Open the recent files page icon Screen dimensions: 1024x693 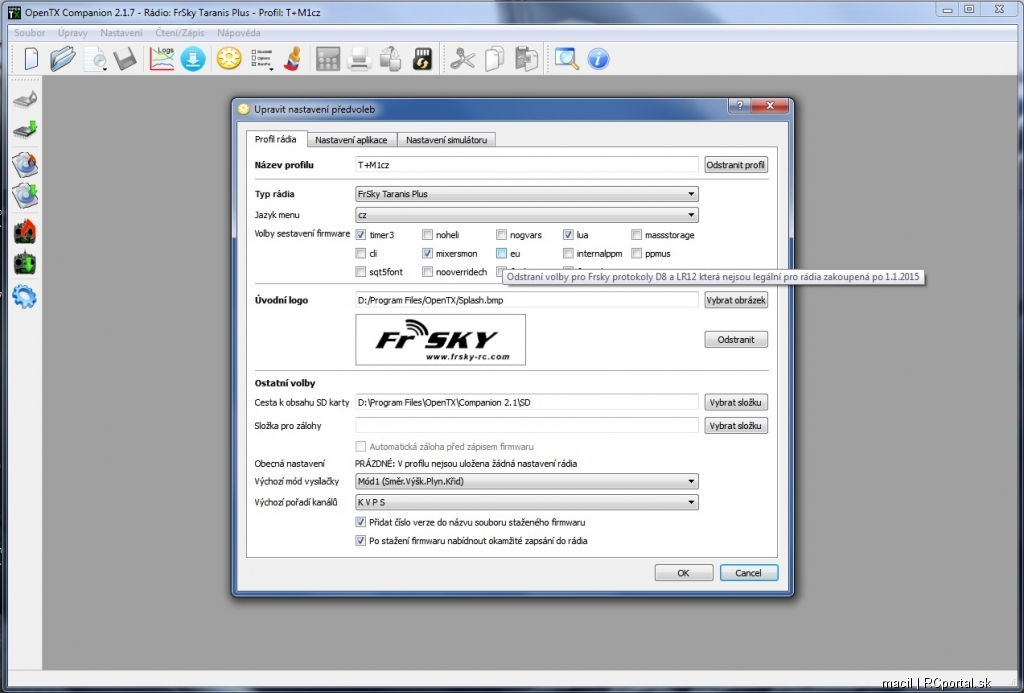(97, 59)
